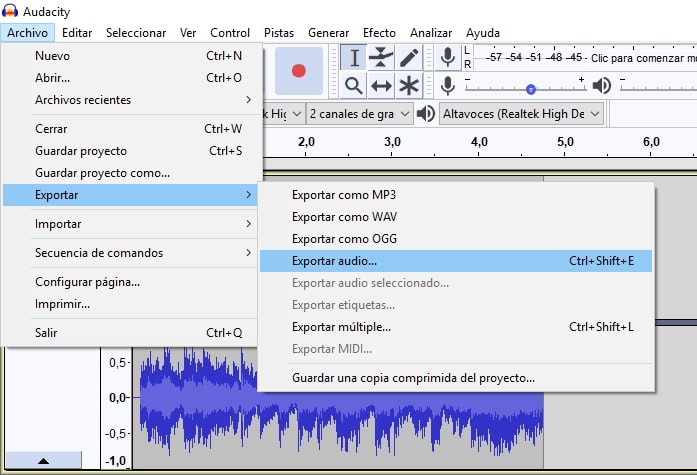The width and height of the screenshot is (697, 475).
Task: Open the Editar menu
Action: click(77, 33)
